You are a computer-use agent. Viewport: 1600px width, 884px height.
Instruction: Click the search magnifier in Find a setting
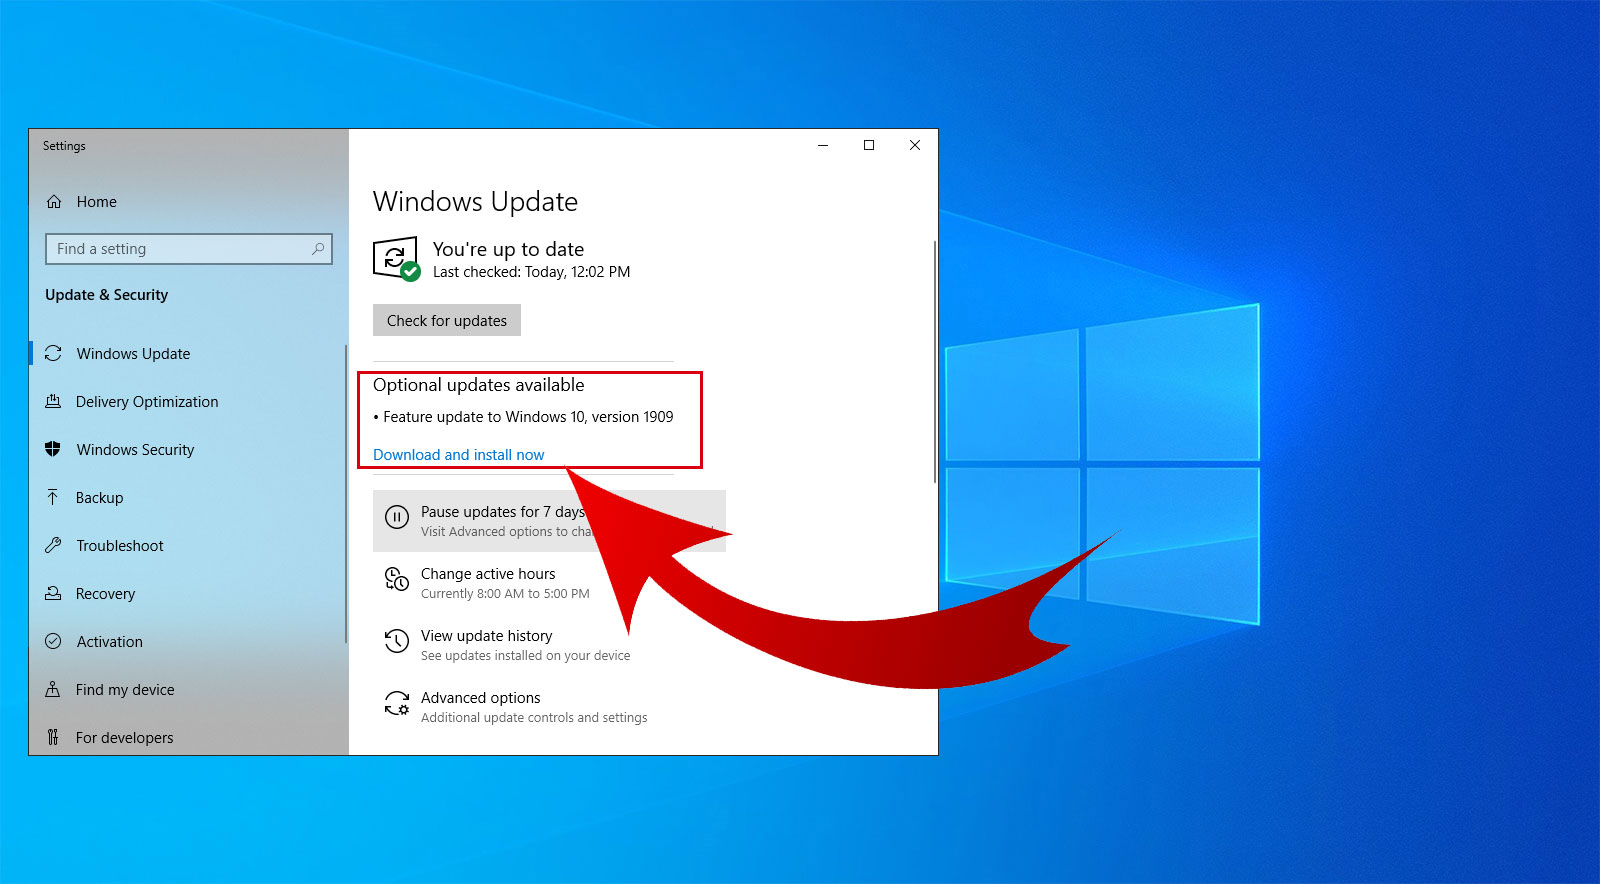[318, 249]
